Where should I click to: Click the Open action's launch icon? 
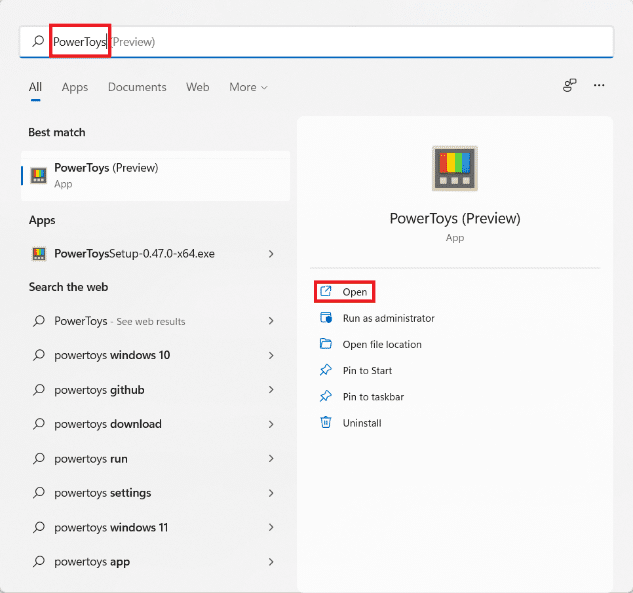(x=326, y=291)
